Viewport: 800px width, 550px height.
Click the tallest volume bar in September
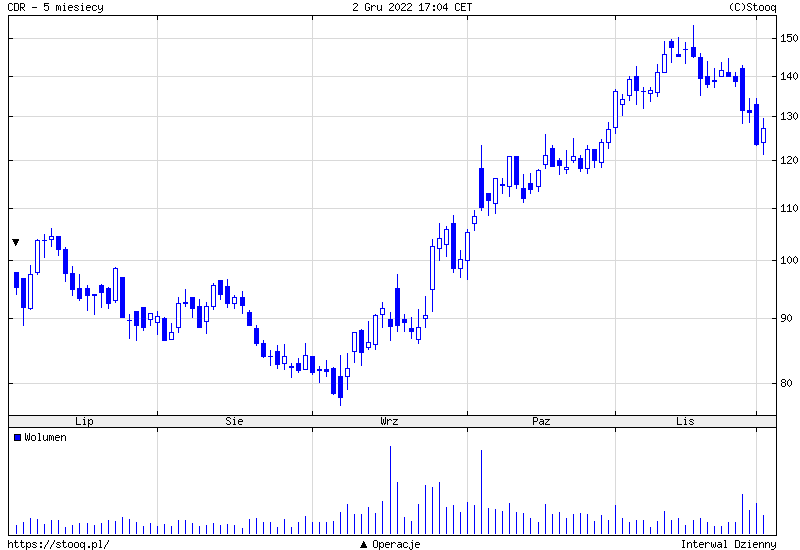pyautogui.click(x=390, y=490)
